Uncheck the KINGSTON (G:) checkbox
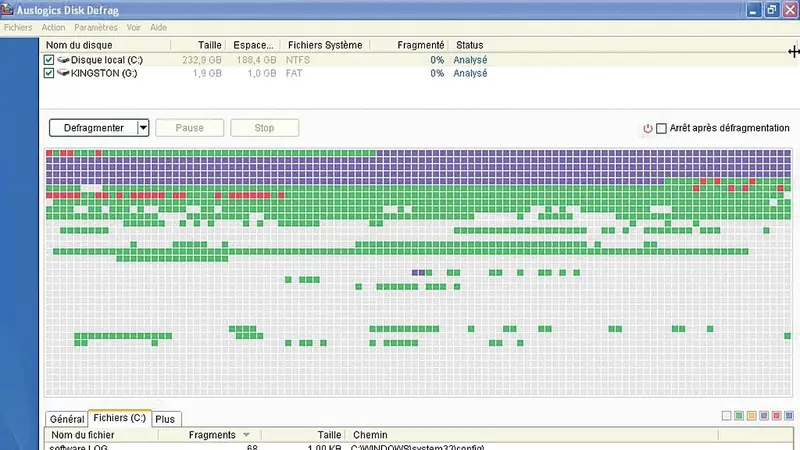800x450 pixels. coord(48,73)
